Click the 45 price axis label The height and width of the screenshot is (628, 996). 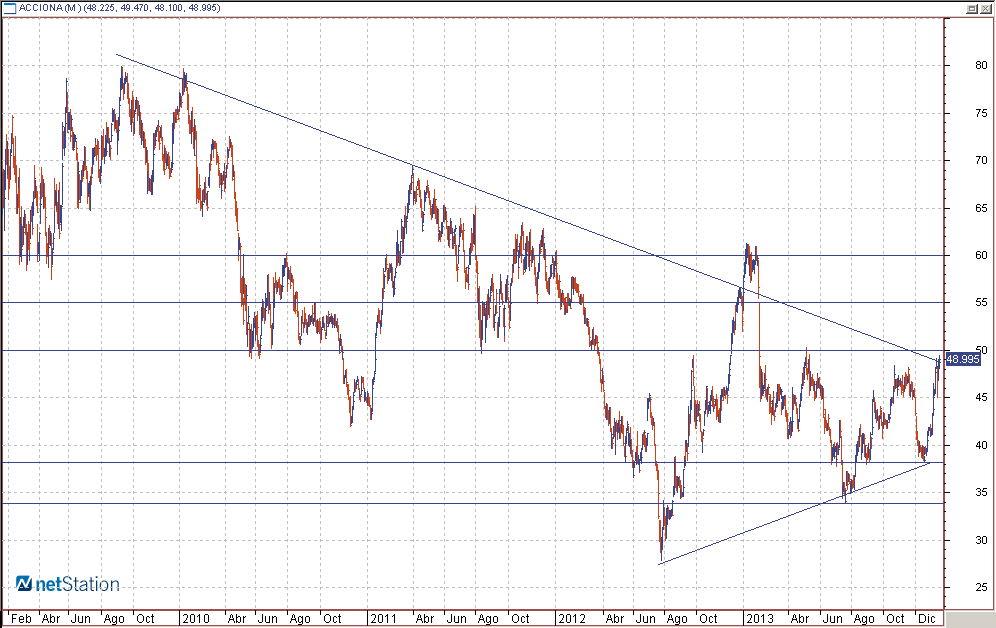pos(981,398)
